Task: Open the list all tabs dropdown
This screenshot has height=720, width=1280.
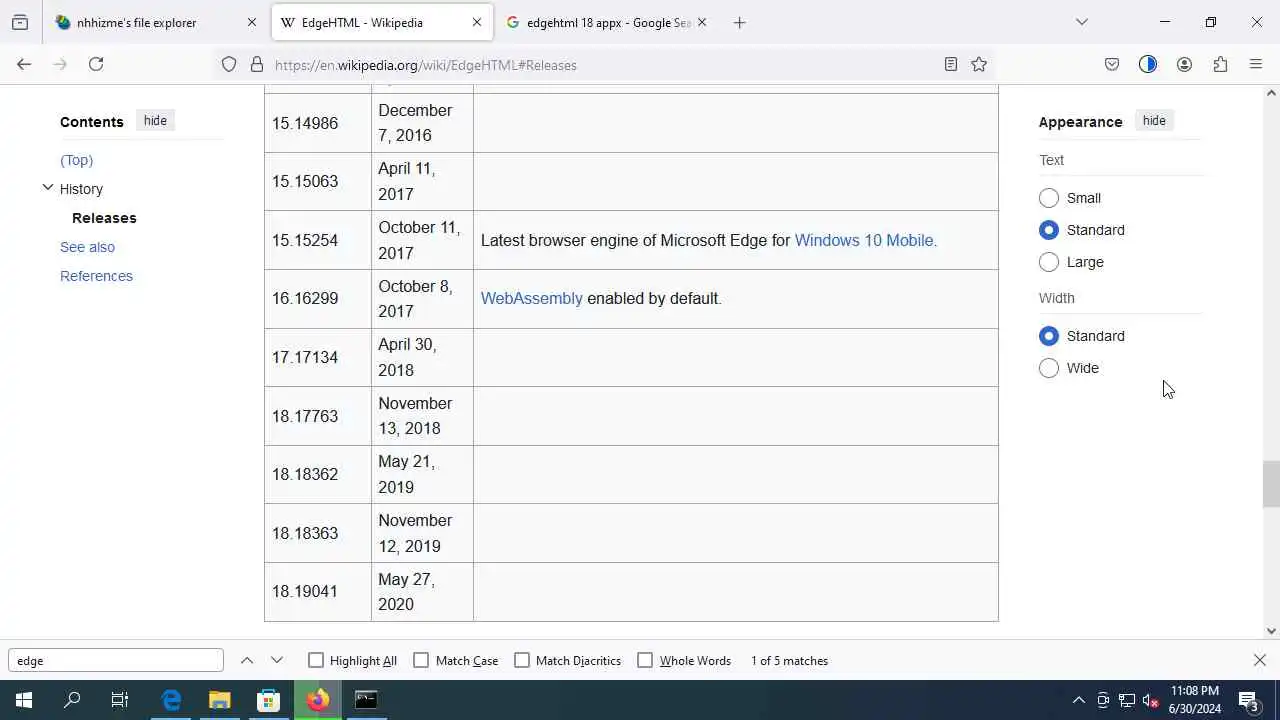Action: click(x=1082, y=22)
